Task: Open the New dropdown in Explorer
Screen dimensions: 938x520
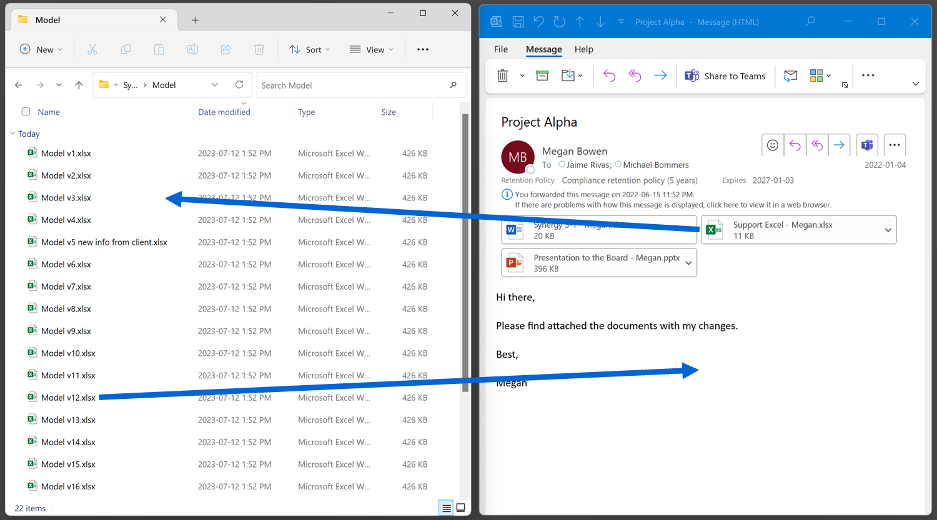Action: (x=41, y=50)
